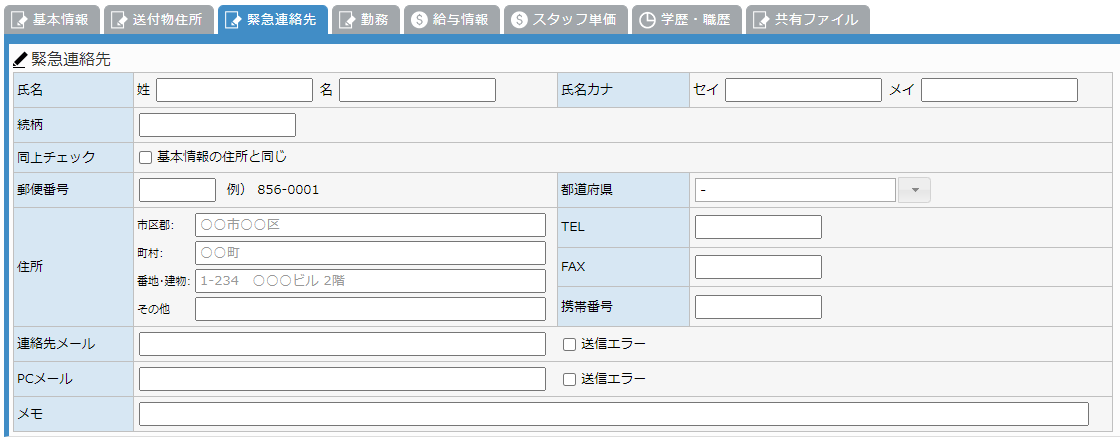
Task: Open the 都道府県 dropdown arrow
Action: 914,190
